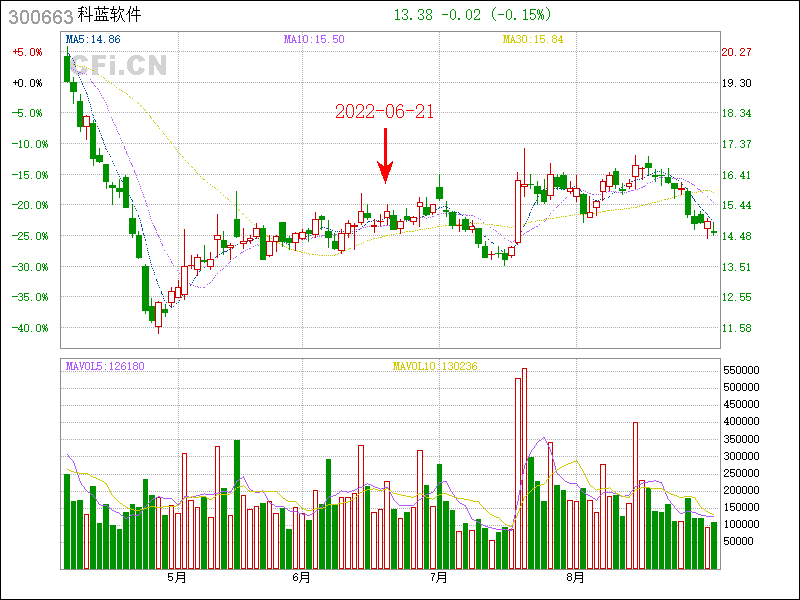Click the +5.0% percentage axis label
Image resolution: width=800 pixels, height=600 pixels.
click(x=27, y=52)
